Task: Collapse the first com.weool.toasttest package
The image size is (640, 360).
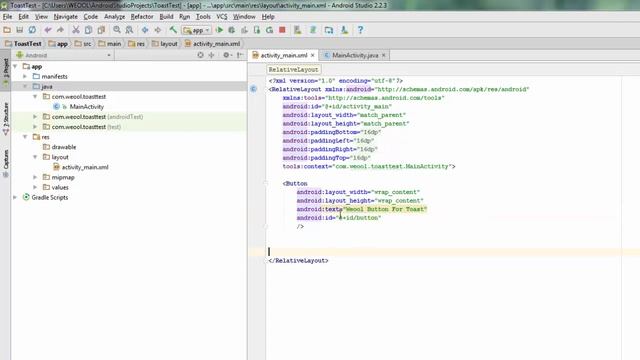Action: (35, 97)
